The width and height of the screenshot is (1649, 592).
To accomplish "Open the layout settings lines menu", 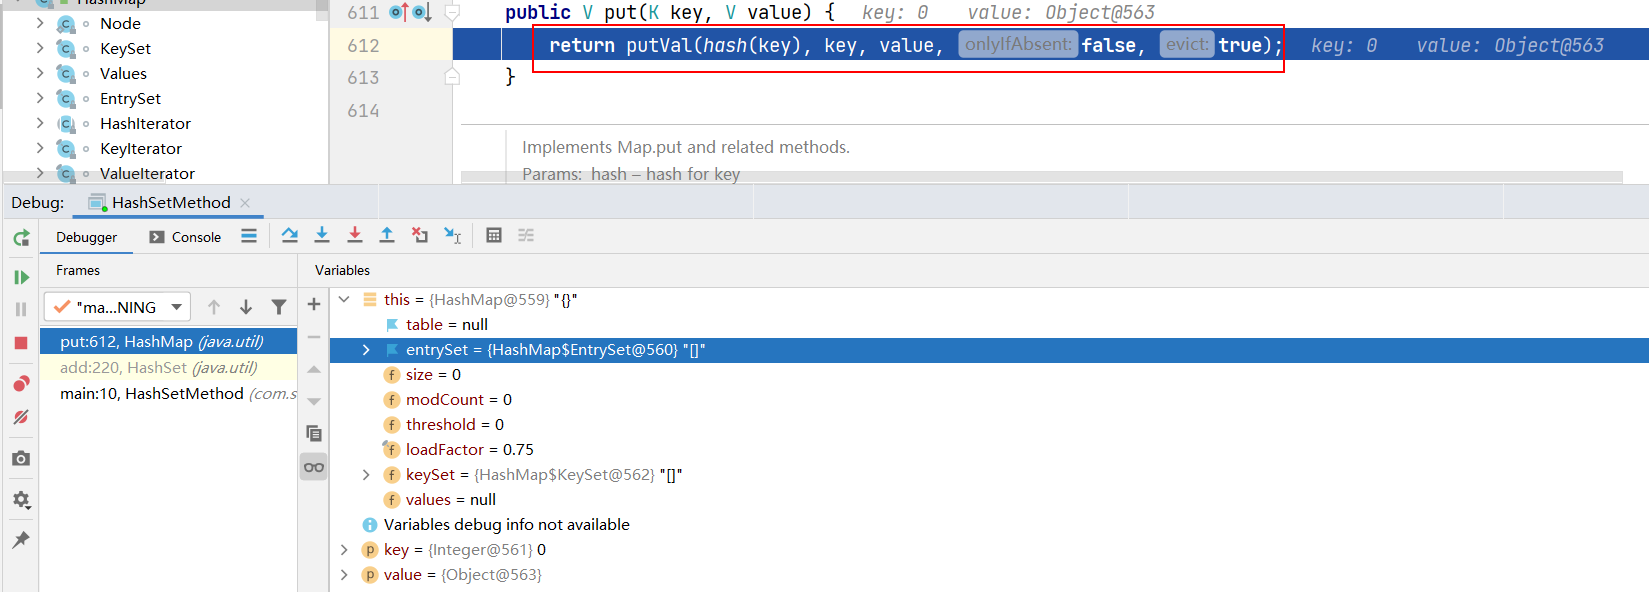I will click(x=249, y=236).
